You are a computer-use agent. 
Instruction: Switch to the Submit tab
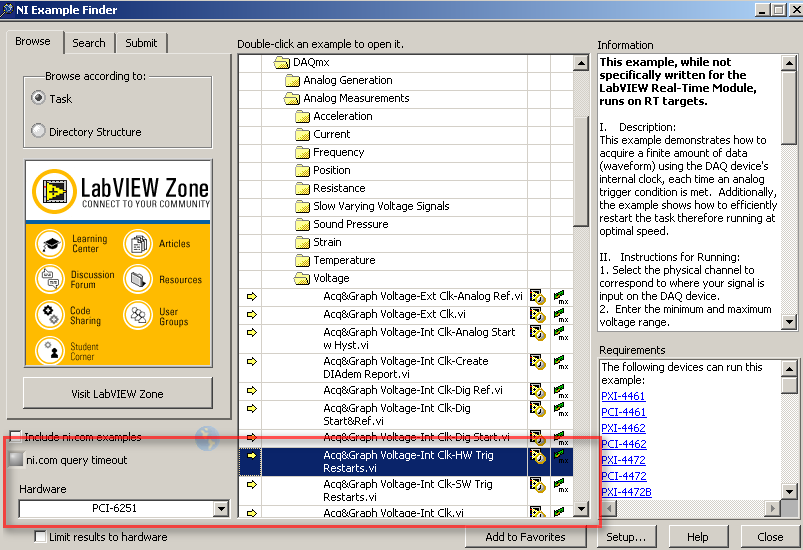tap(141, 43)
